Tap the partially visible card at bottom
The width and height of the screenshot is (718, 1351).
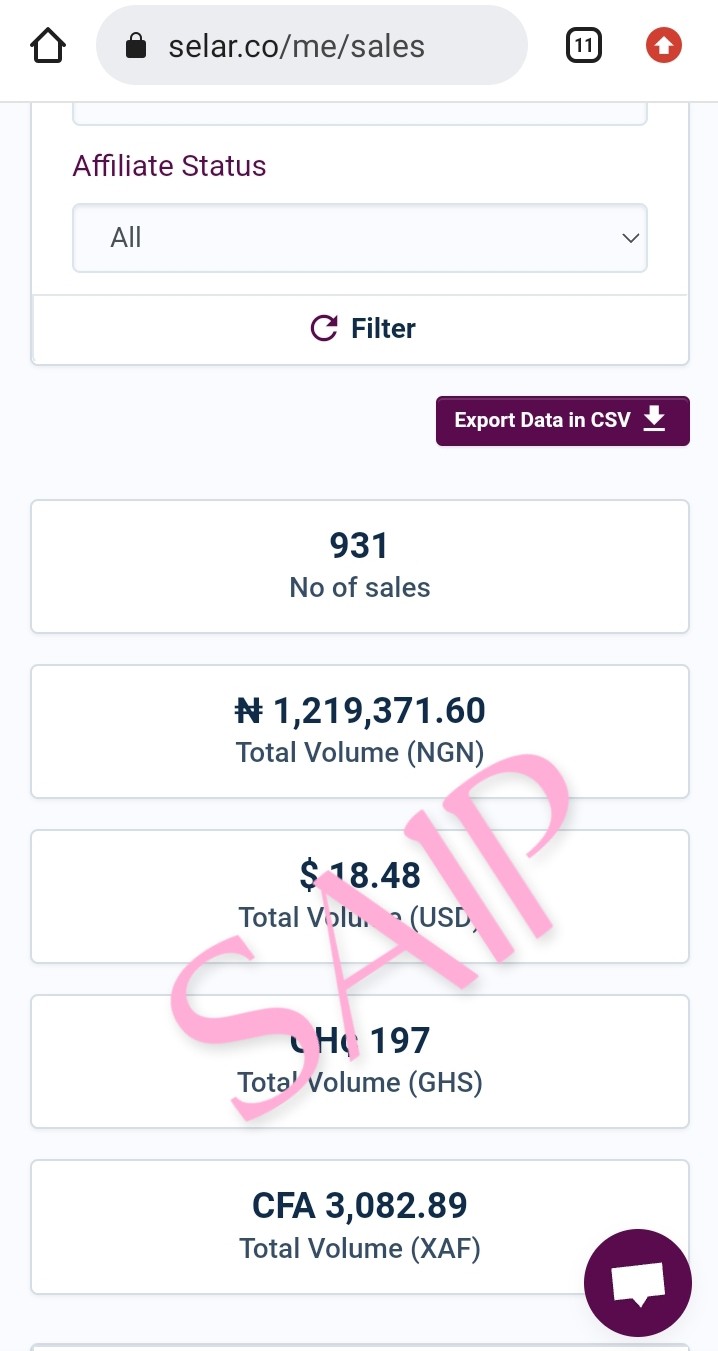click(x=360, y=1346)
